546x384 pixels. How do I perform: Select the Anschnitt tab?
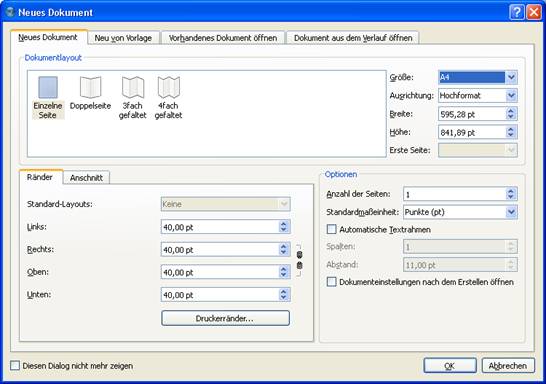(86, 178)
